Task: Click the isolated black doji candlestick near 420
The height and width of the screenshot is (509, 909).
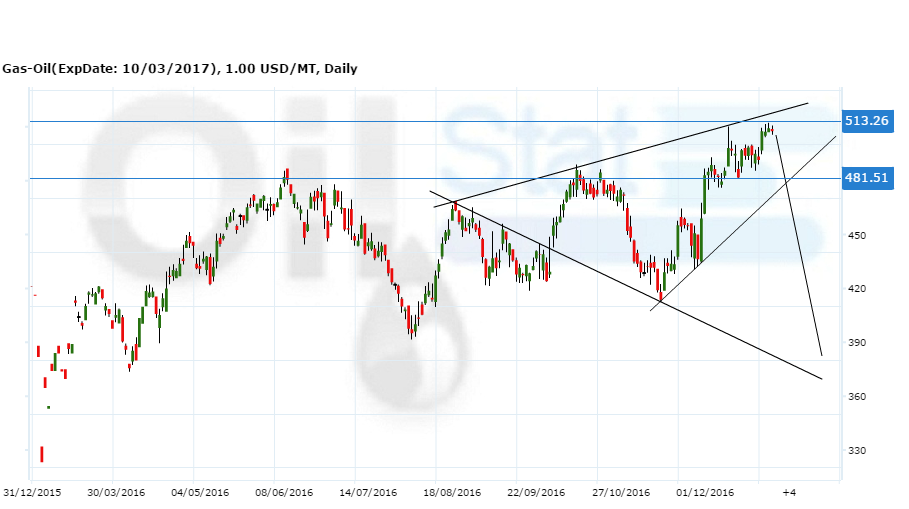Action: (x=79, y=317)
